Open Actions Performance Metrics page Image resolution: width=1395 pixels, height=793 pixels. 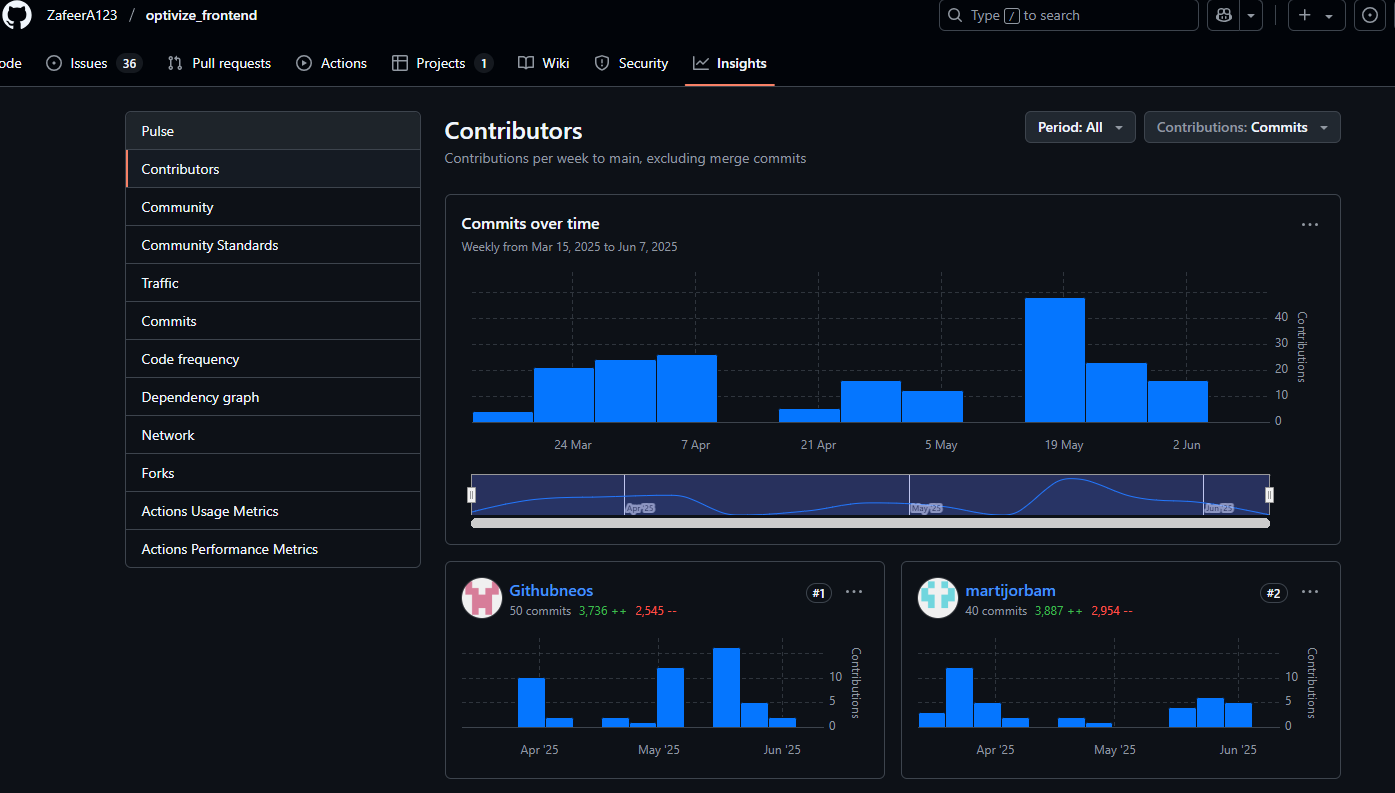coord(273,549)
